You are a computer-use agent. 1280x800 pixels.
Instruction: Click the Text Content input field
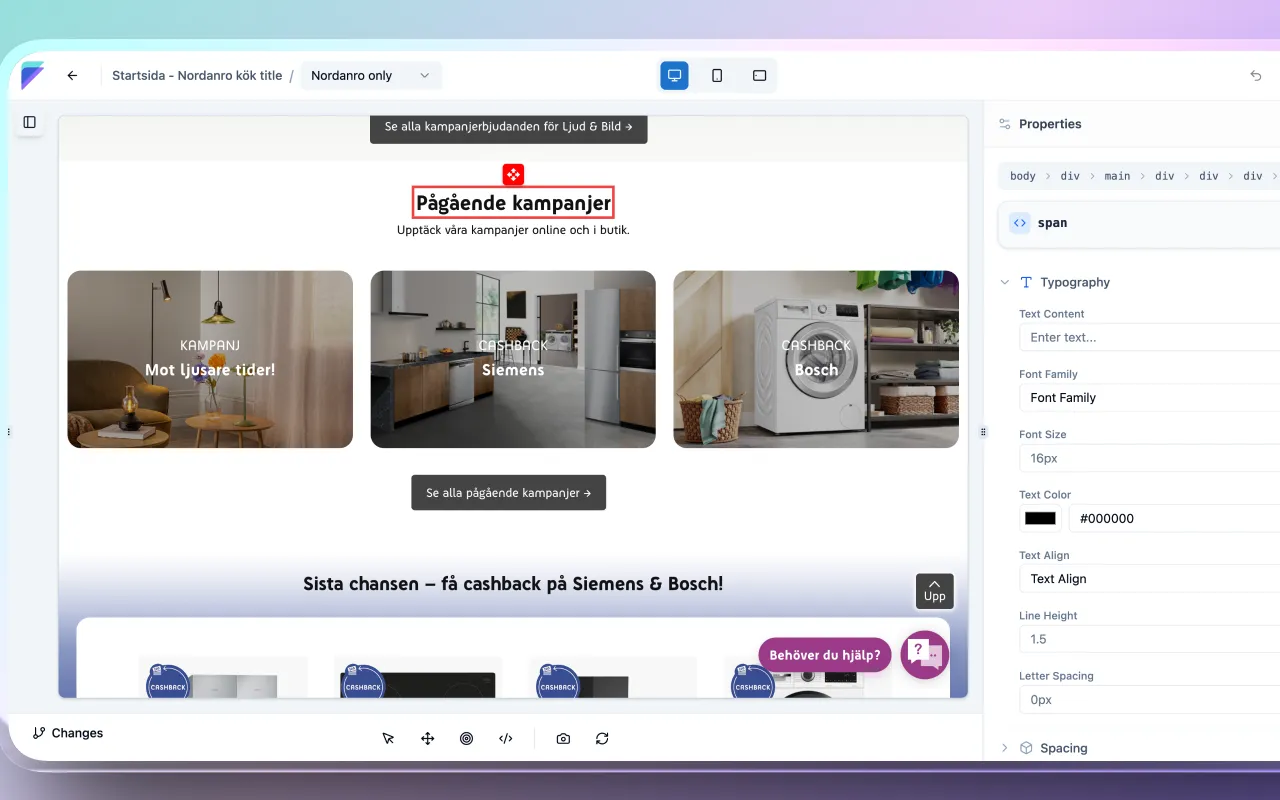1150,337
